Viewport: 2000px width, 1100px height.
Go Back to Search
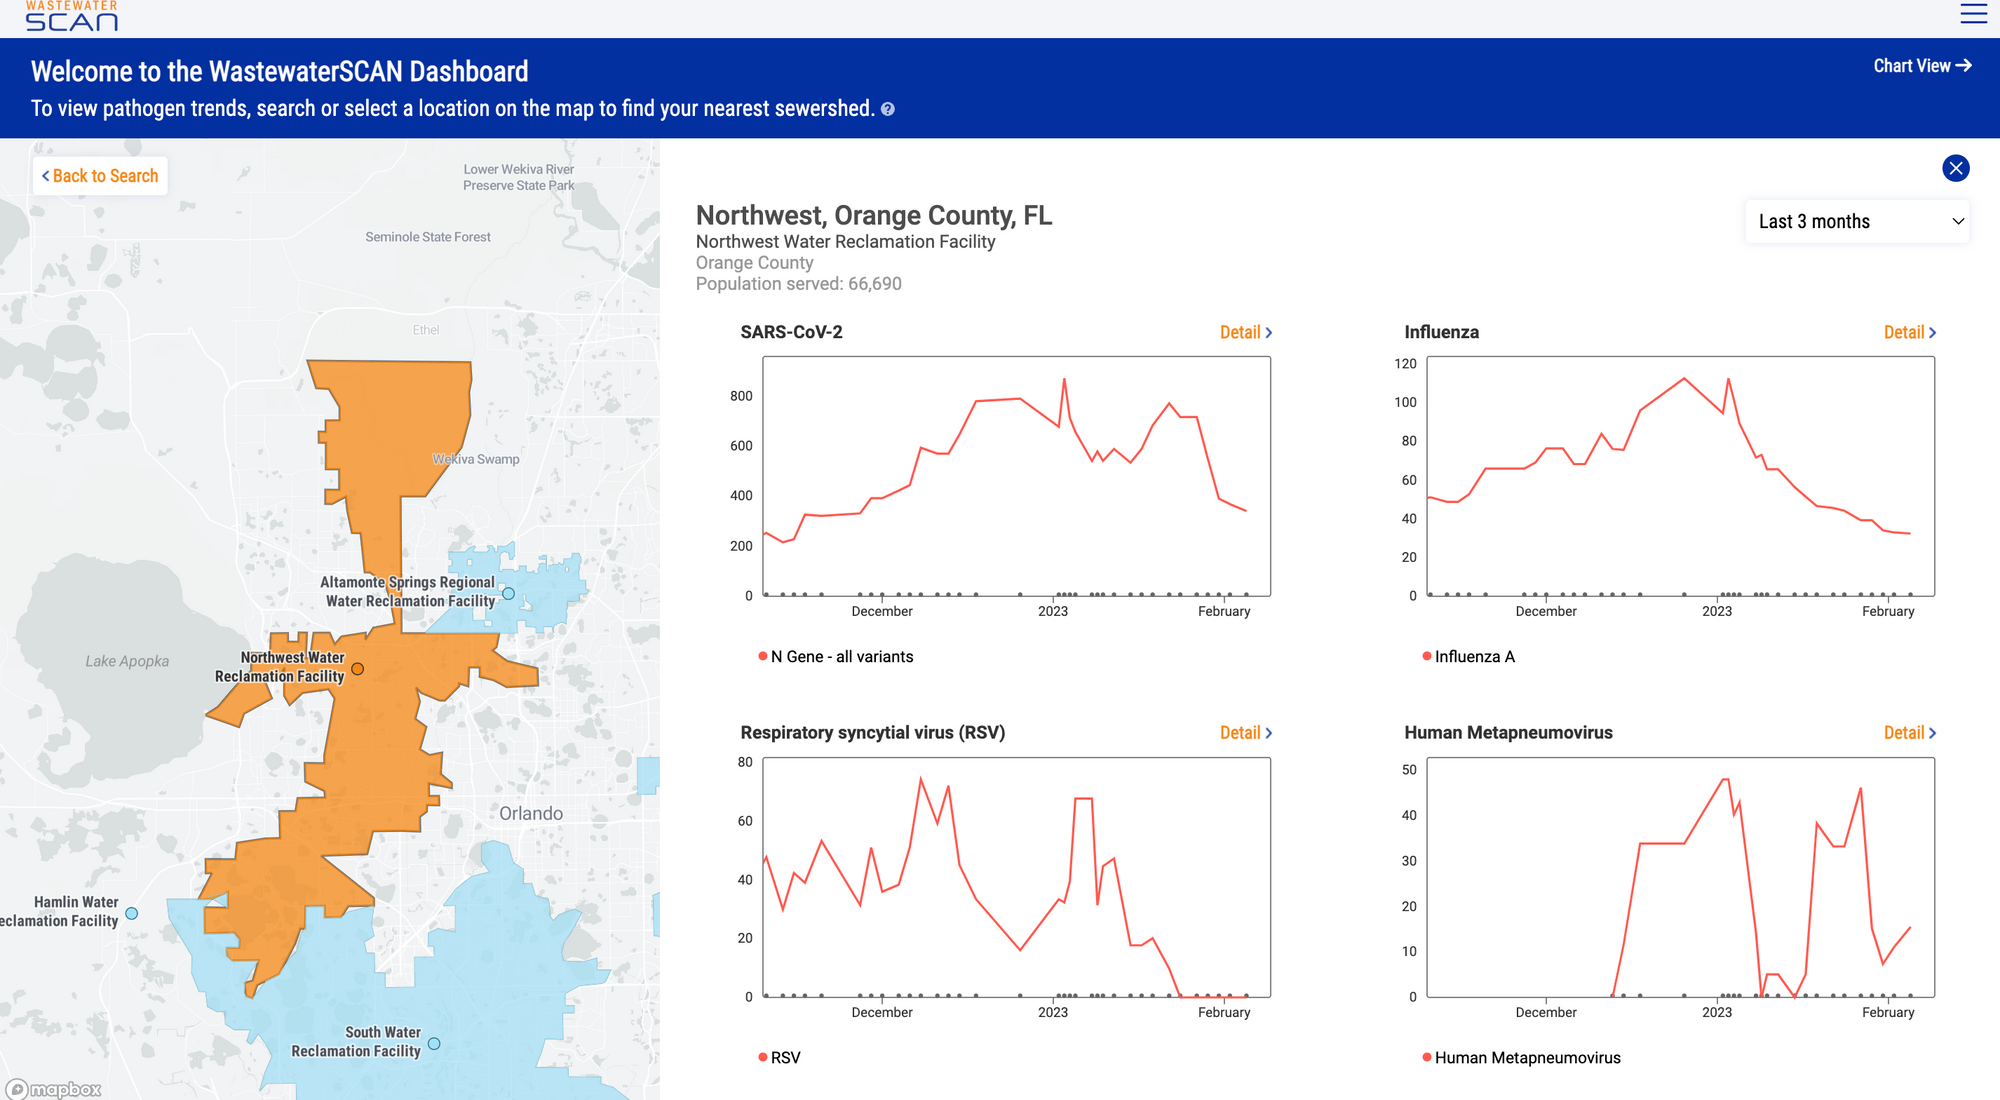tap(100, 176)
